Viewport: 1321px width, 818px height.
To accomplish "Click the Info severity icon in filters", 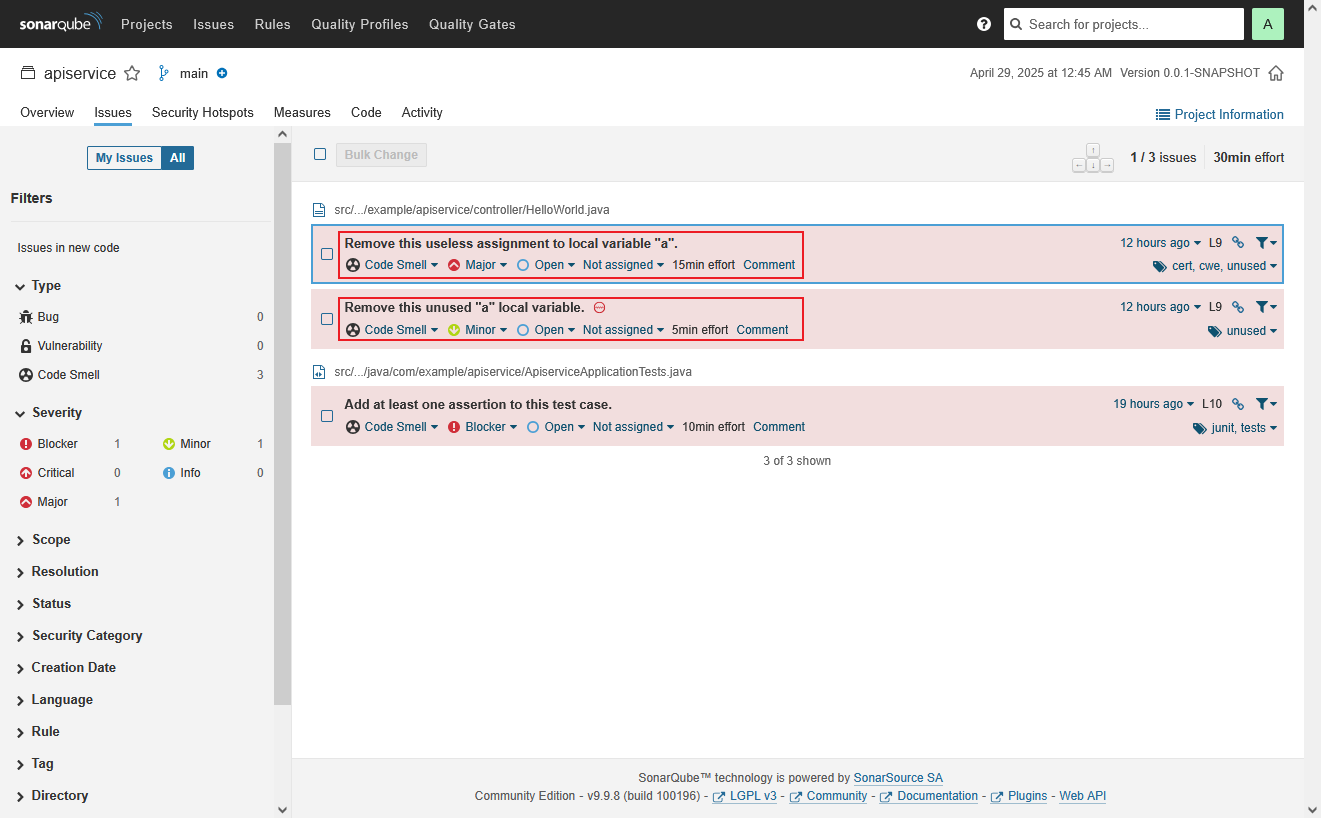I will [169, 473].
